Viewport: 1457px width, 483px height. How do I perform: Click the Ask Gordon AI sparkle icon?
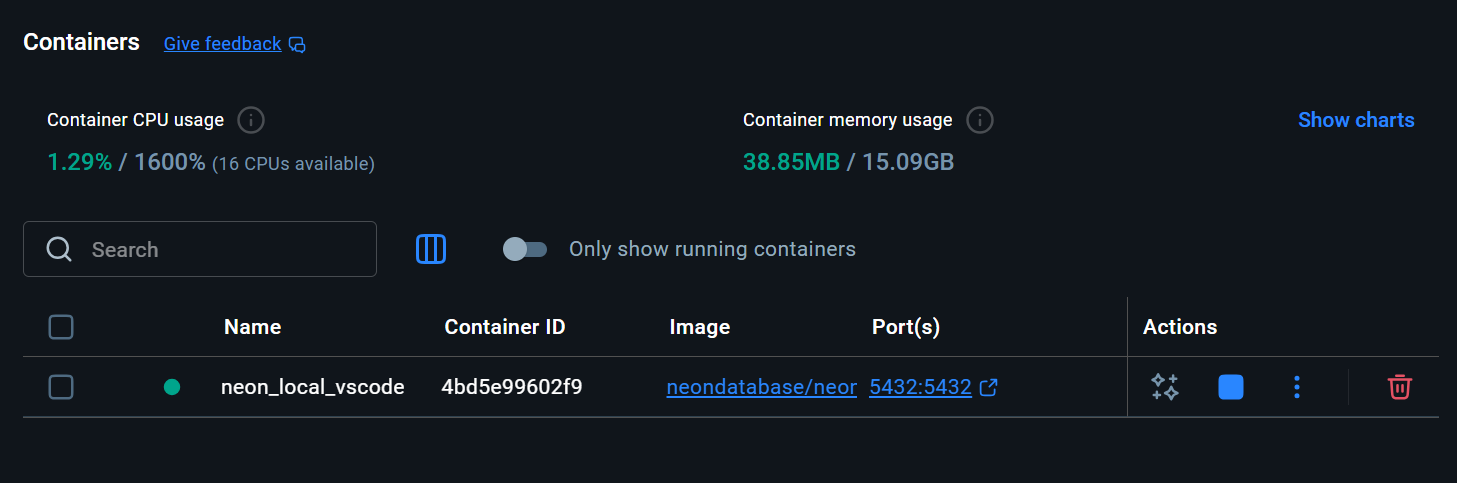coord(1164,387)
